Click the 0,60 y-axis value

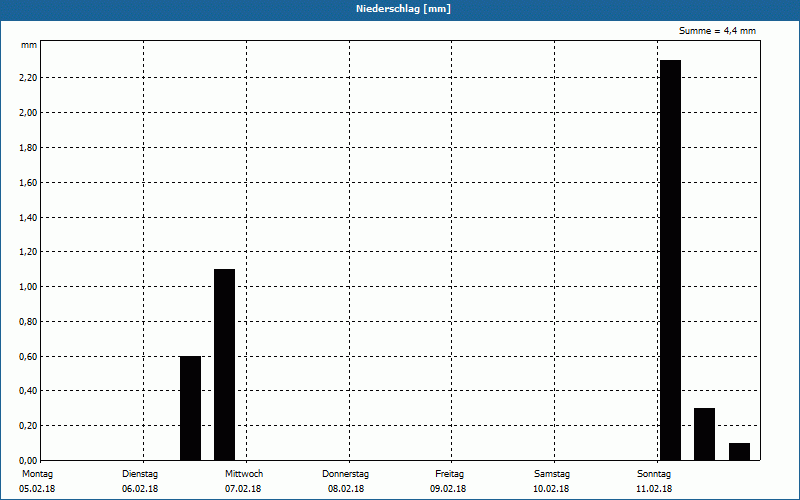click(28, 357)
